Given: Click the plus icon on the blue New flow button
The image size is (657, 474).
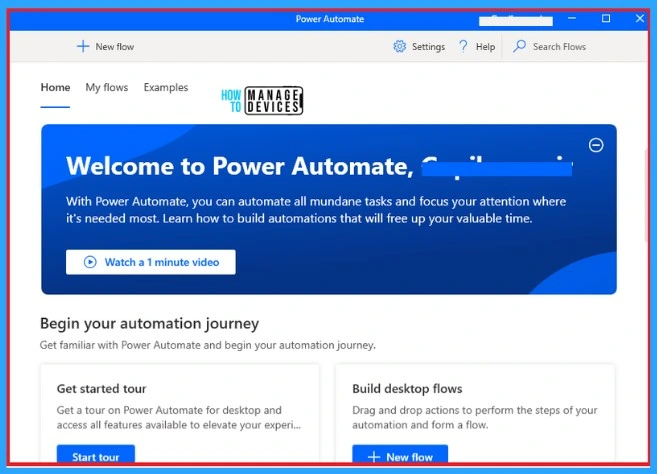Looking at the screenshot, I should pos(374,456).
